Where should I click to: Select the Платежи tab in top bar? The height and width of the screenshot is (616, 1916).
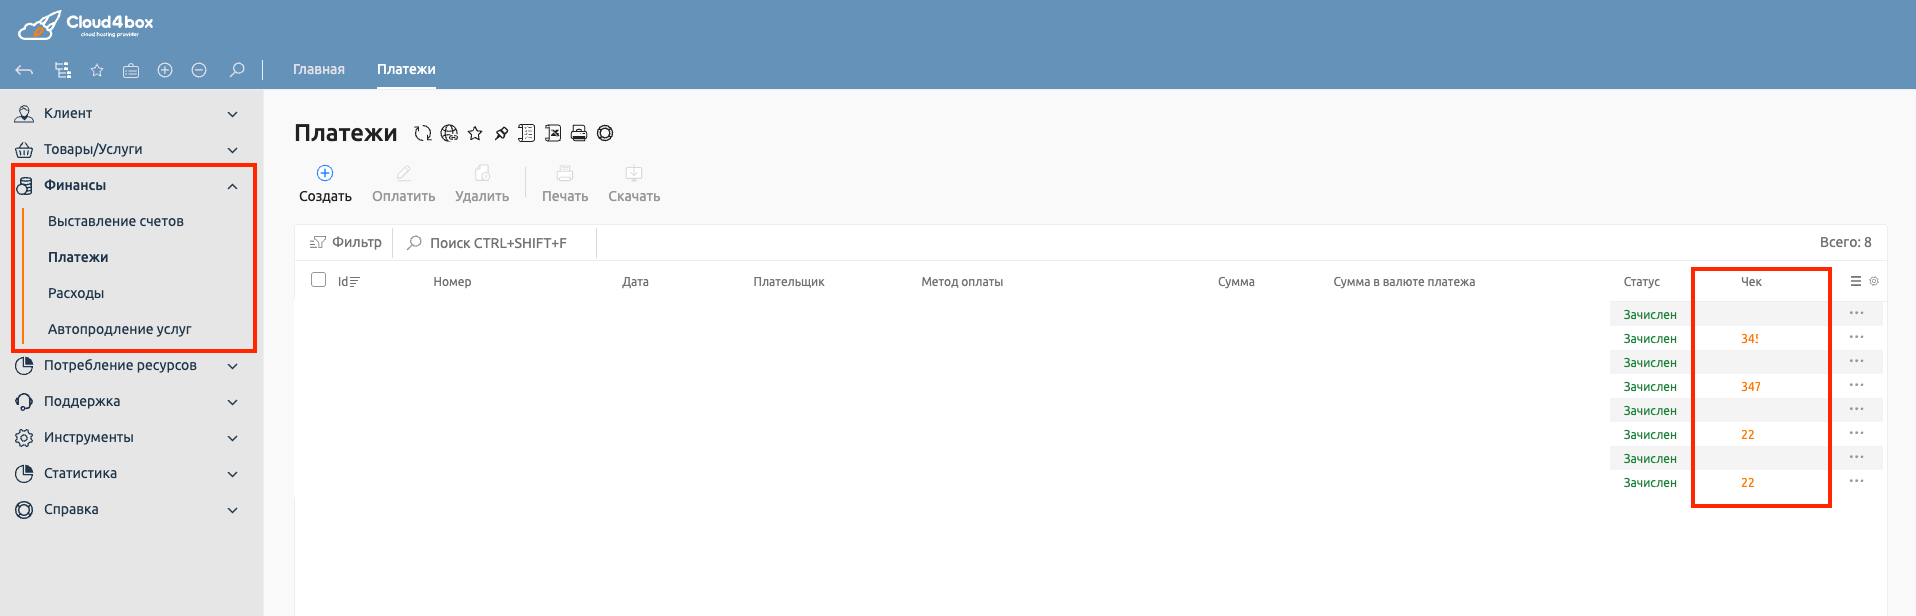coord(406,70)
